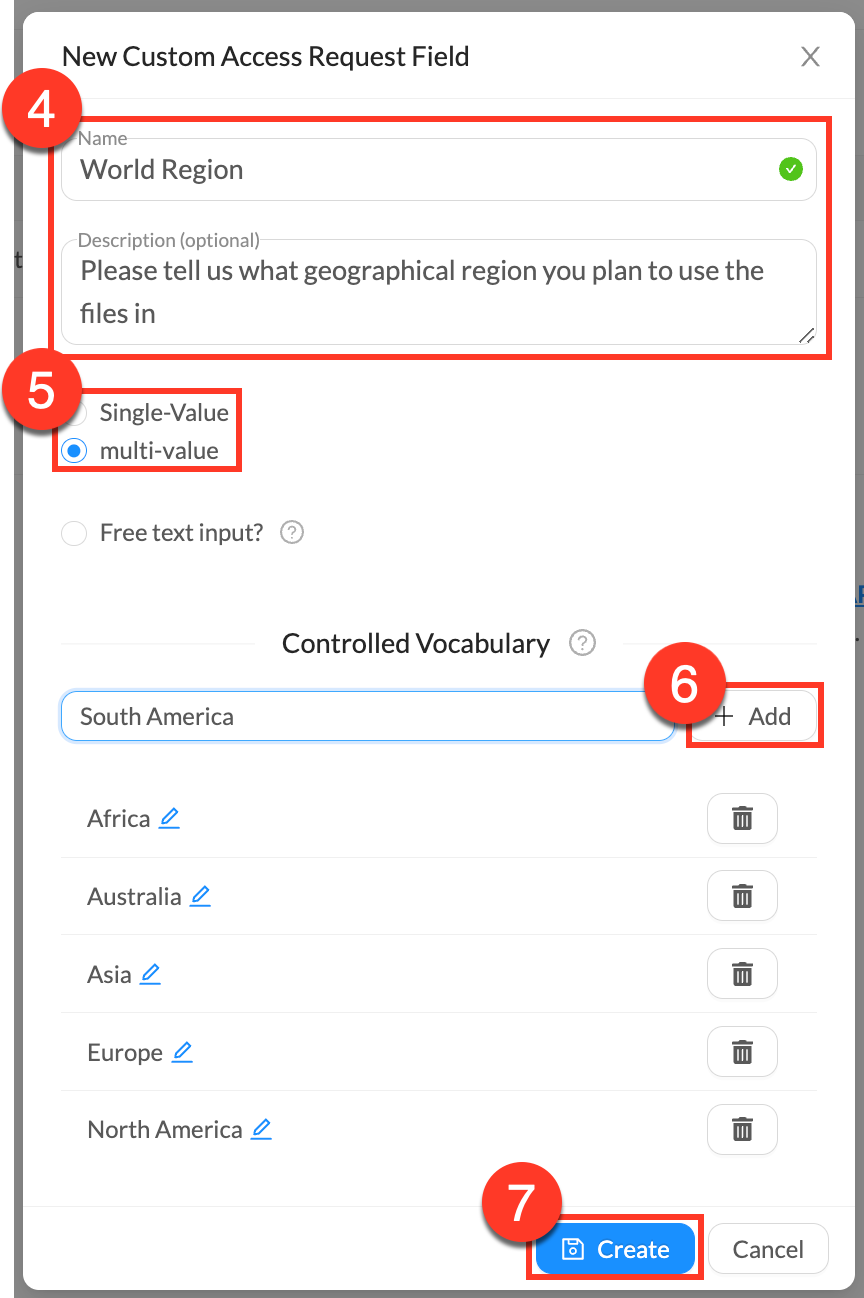Delete the Asia vocabulary entry
864x1298 pixels.
(742, 974)
